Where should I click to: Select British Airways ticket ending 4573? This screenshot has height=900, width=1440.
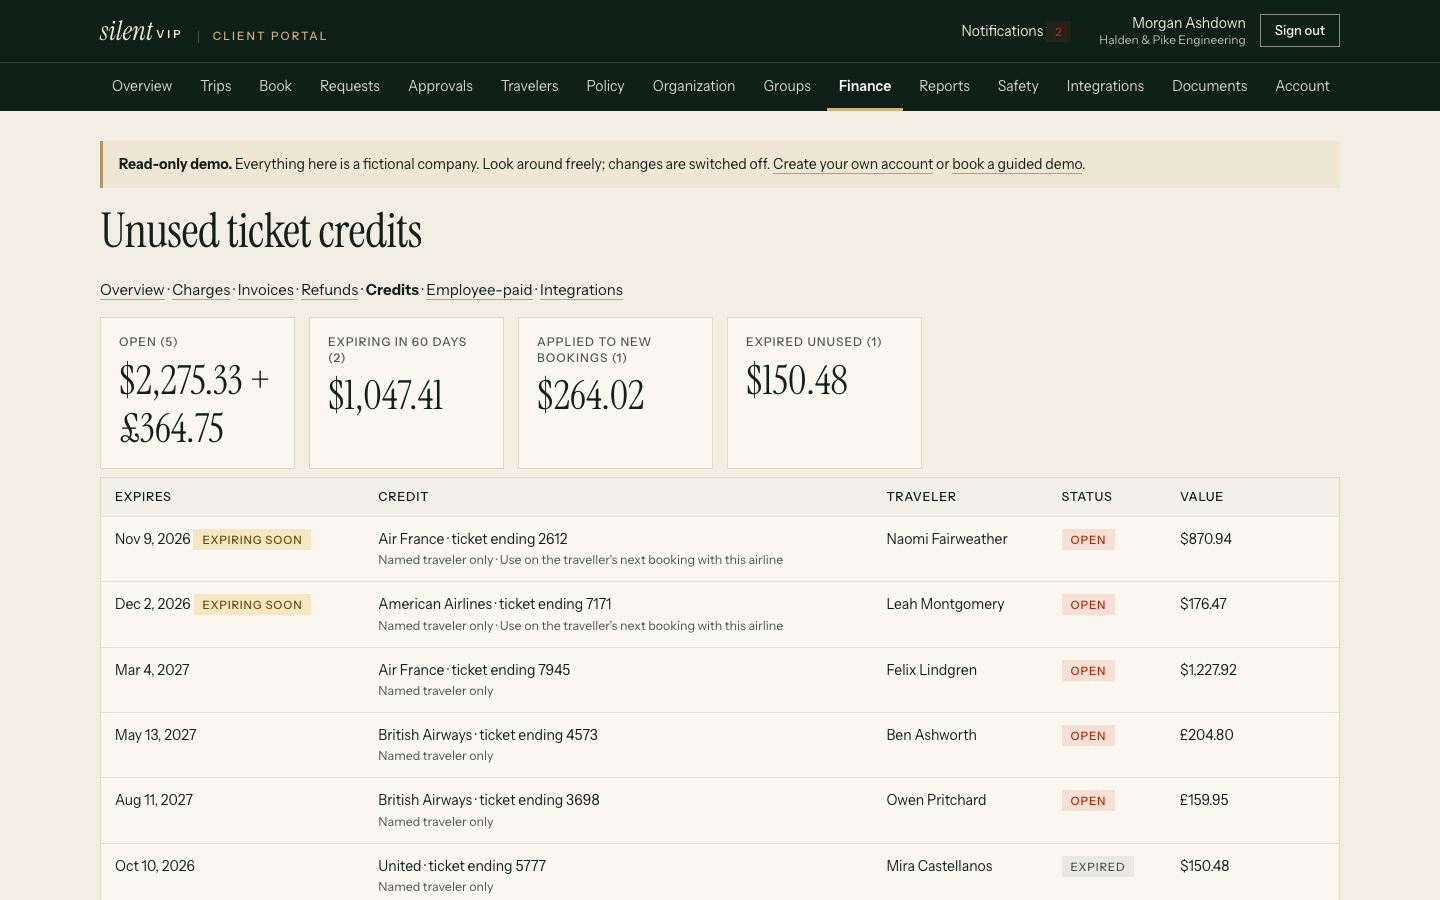(488, 735)
